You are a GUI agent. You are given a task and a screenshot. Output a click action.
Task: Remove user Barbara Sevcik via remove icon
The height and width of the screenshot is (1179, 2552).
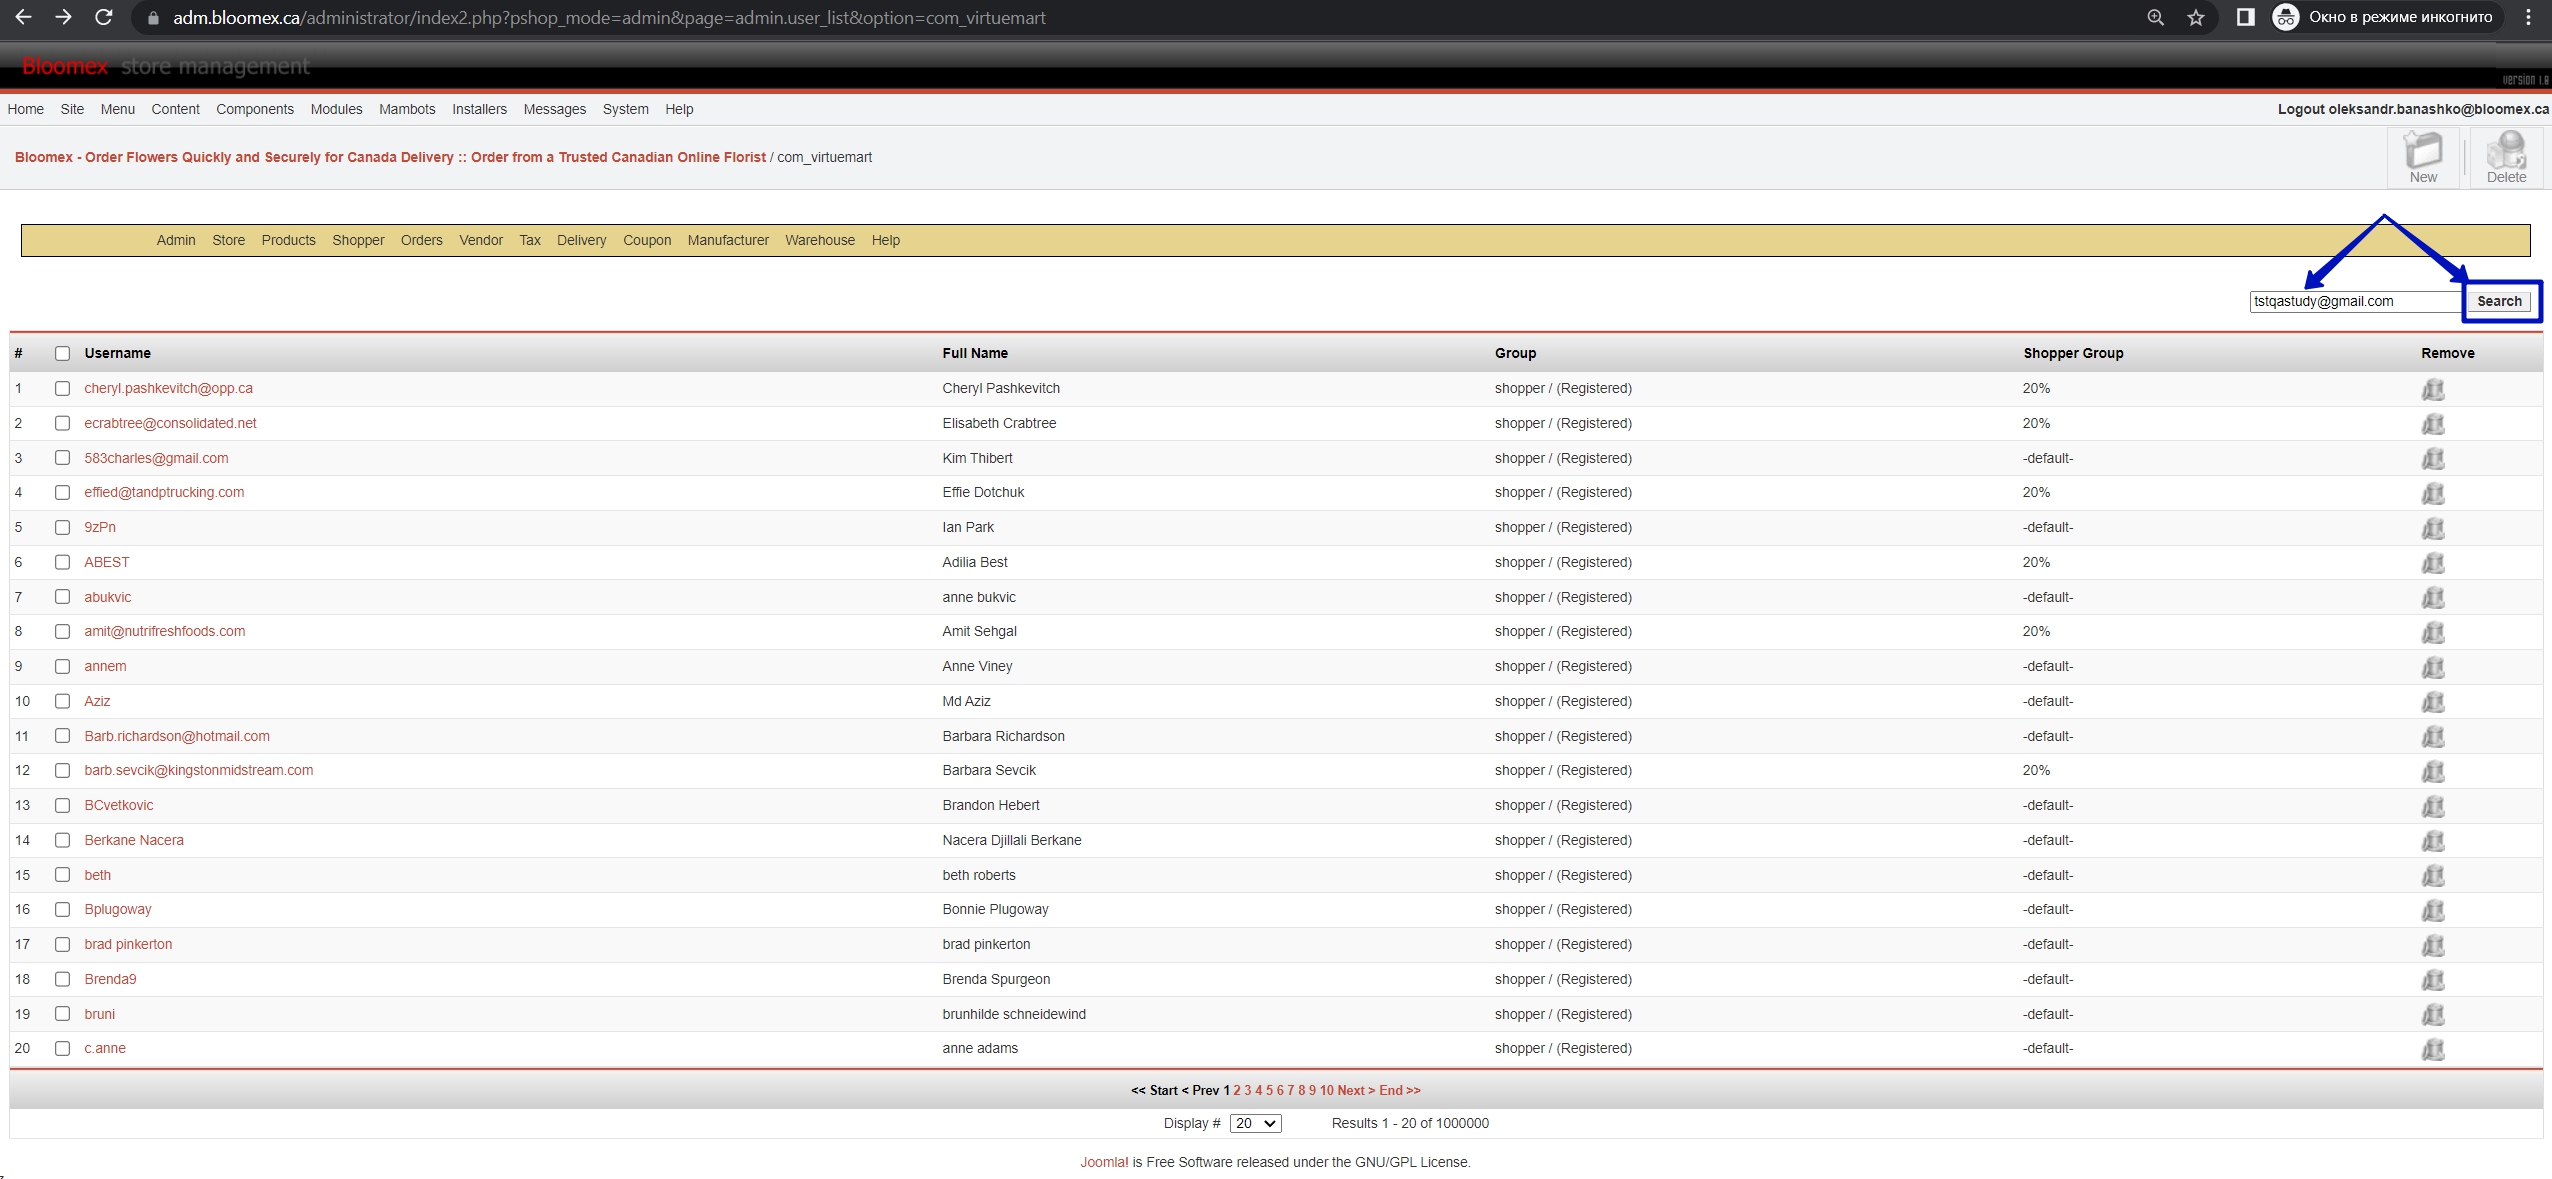(2433, 771)
